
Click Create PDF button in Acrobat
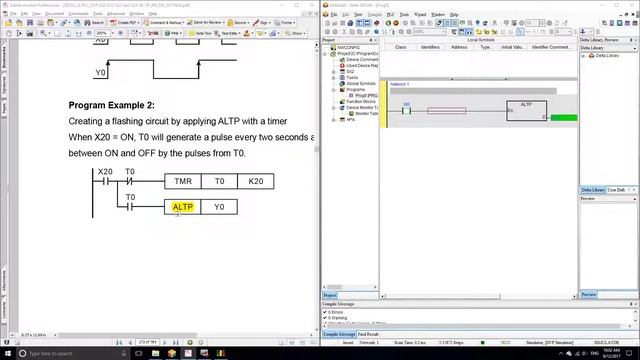[124, 23]
